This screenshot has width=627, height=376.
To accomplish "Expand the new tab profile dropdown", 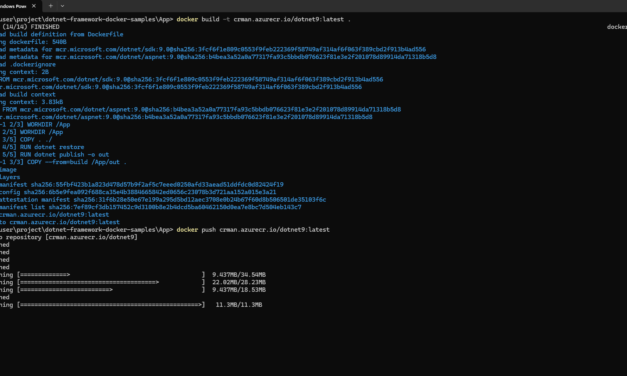I will [x=62, y=6].
